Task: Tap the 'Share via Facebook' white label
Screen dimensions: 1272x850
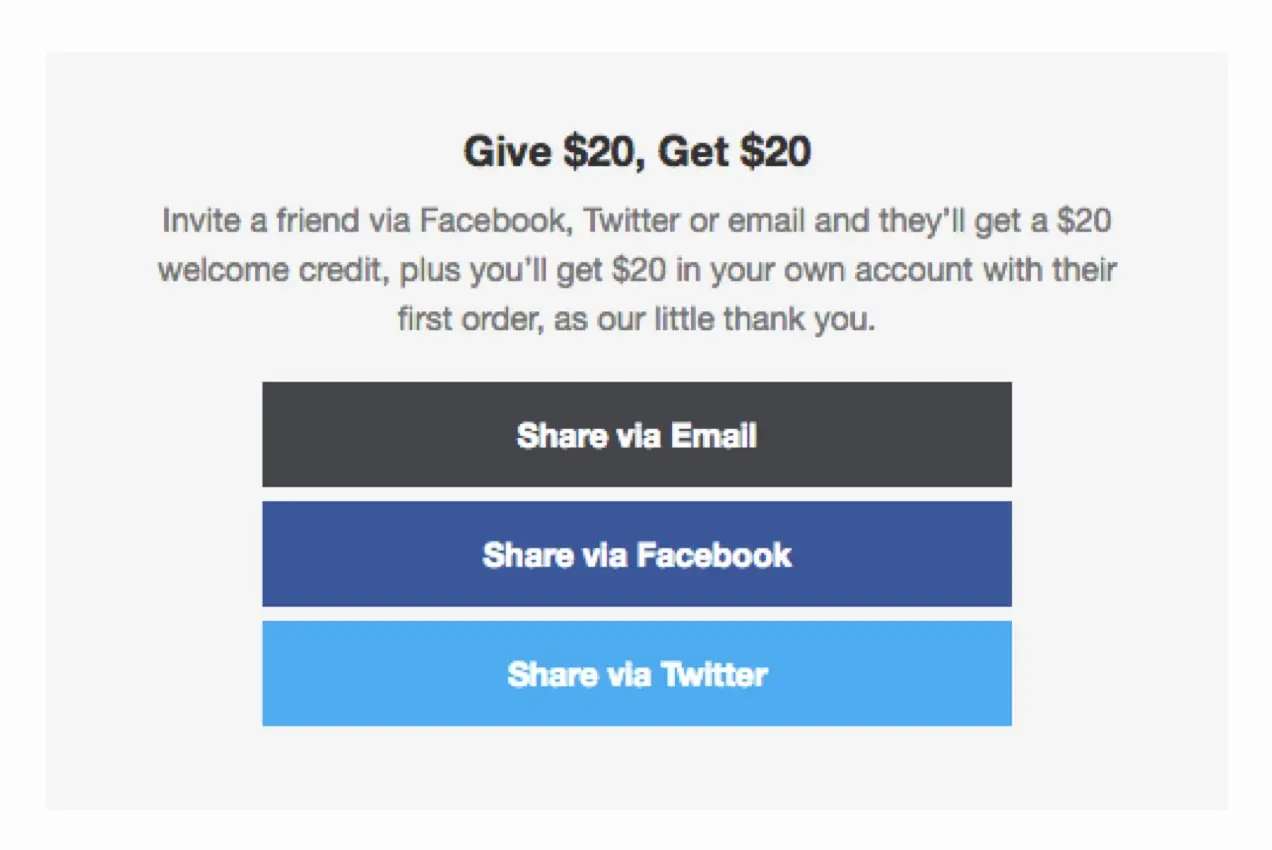Action: [637, 555]
